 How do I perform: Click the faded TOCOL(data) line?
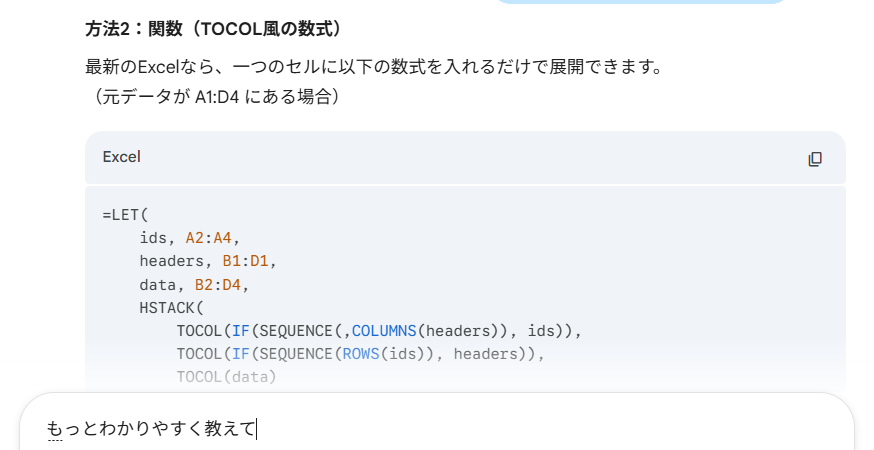point(225,376)
